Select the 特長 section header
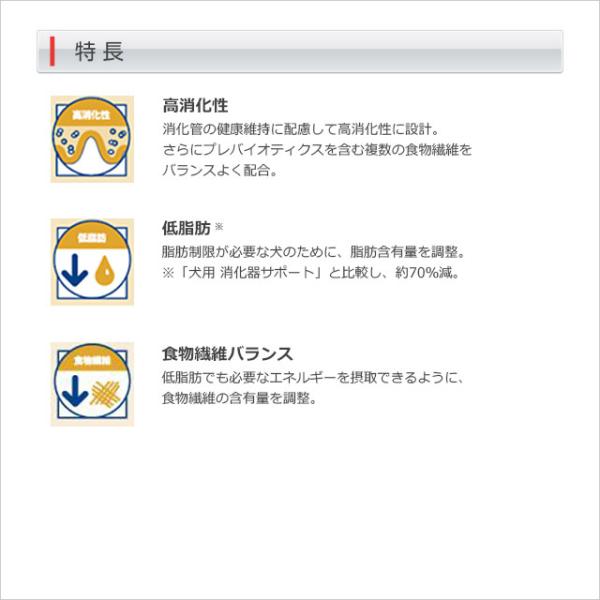The image size is (600, 600). (300, 51)
